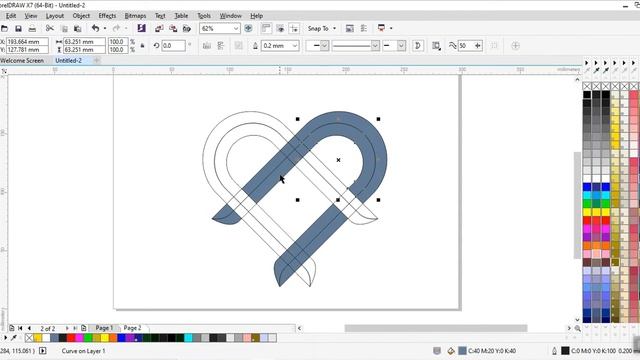Click the object width field 63.251 mm
This screenshot has width=640, height=360.
coord(84,42)
